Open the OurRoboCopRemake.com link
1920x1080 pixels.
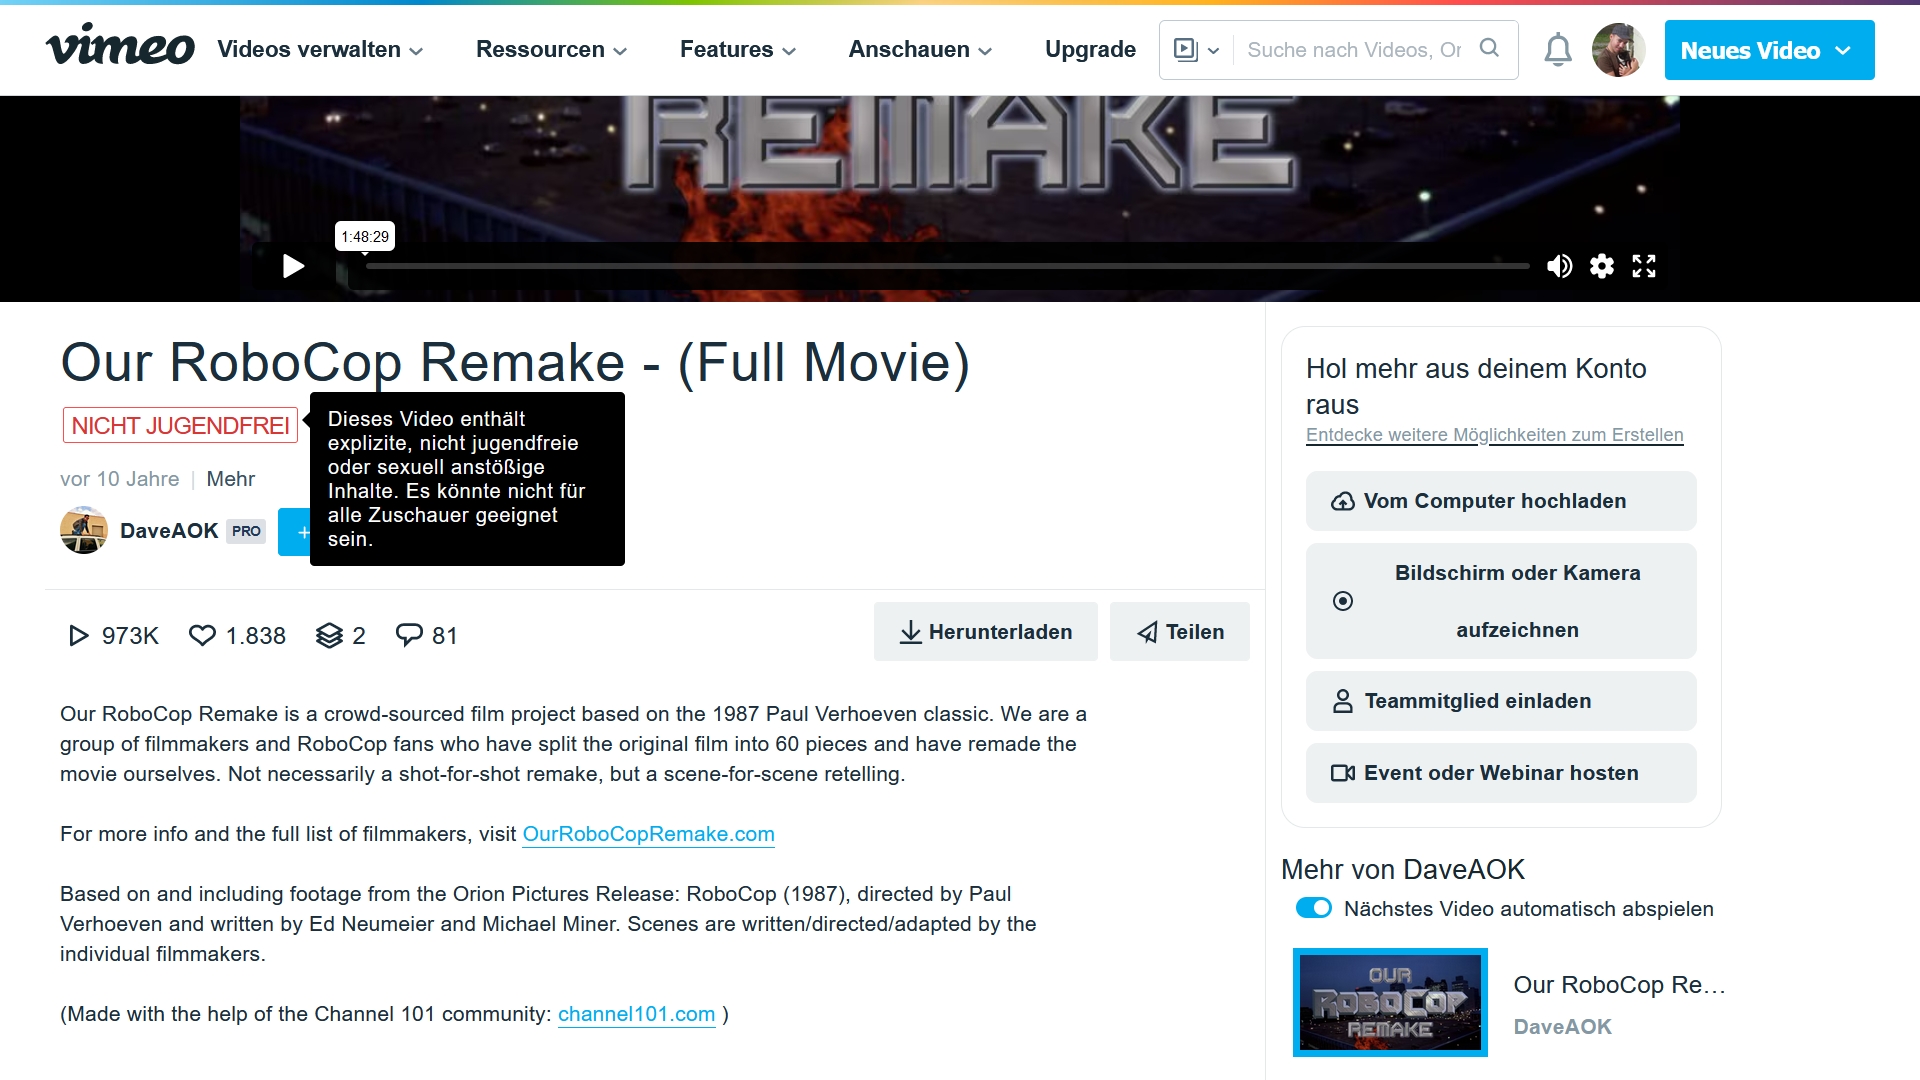click(x=648, y=834)
